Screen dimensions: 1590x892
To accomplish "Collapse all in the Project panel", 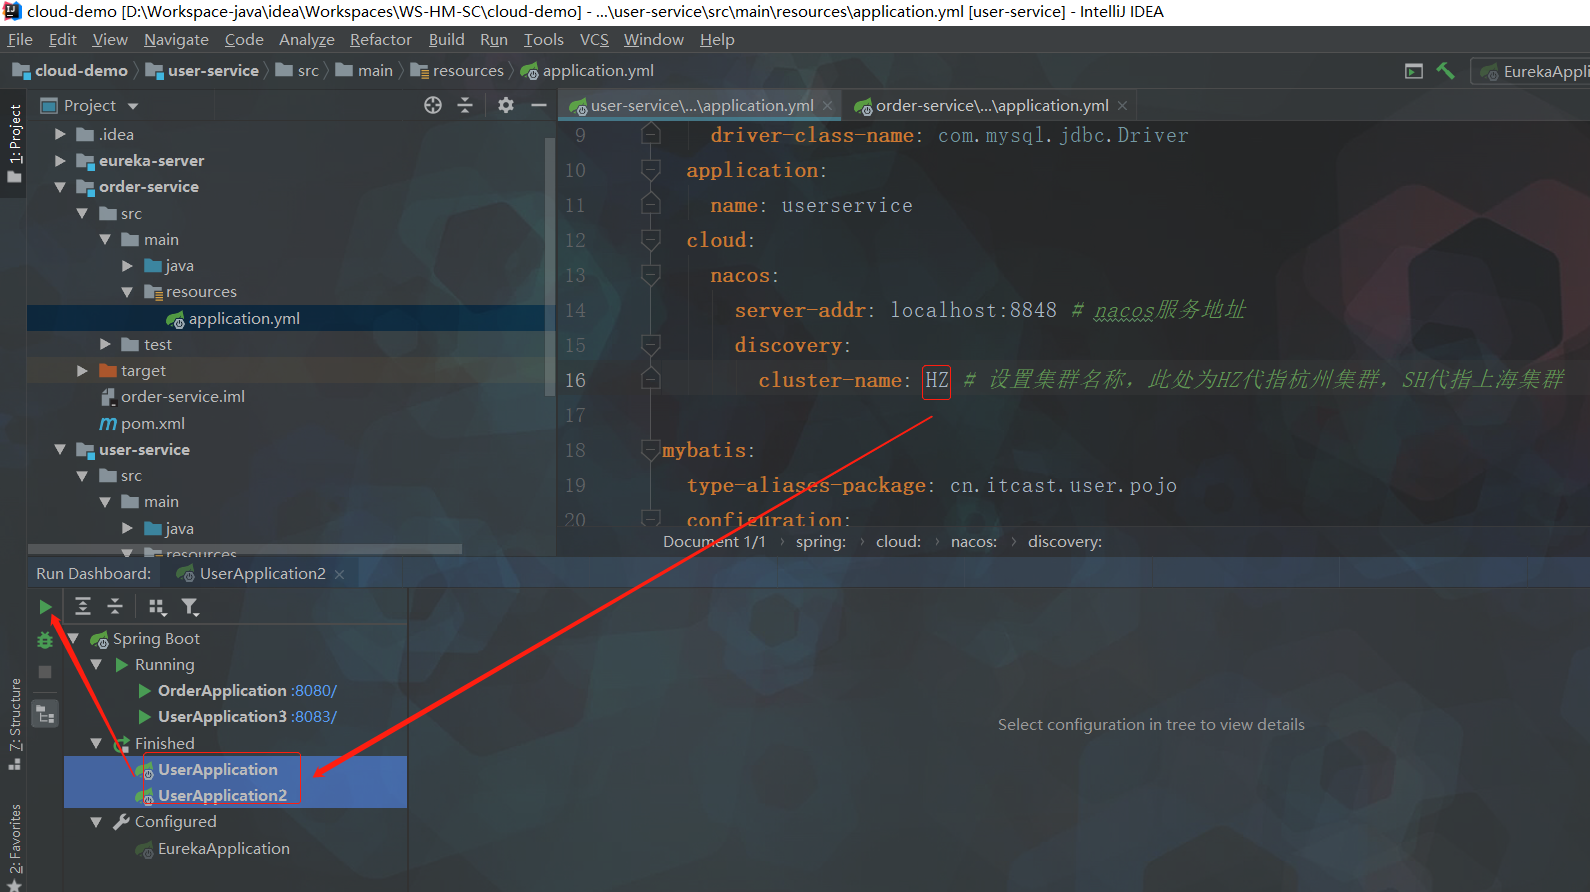I will tap(465, 105).
